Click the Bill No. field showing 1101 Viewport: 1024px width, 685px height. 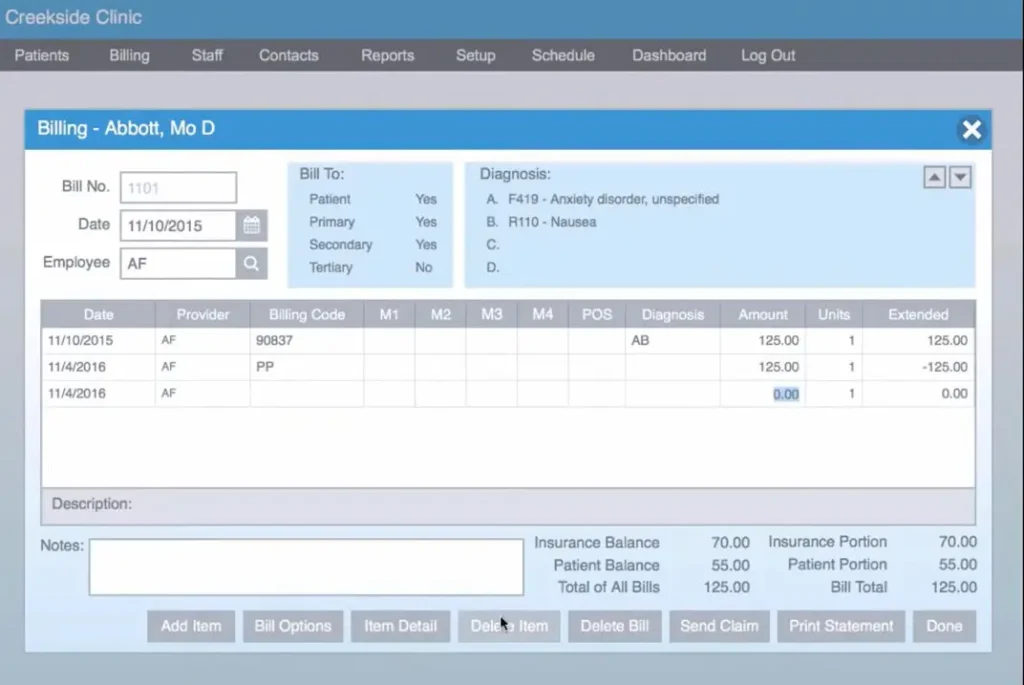point(177,187)
